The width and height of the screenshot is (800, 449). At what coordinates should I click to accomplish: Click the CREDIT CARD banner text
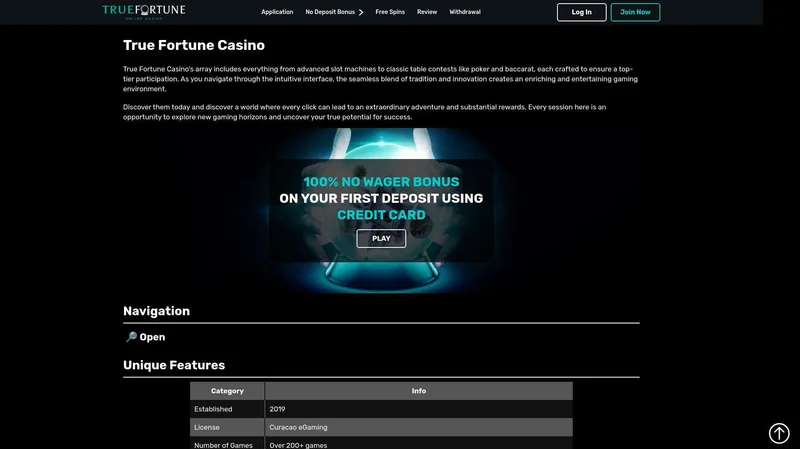coord(381,215)
